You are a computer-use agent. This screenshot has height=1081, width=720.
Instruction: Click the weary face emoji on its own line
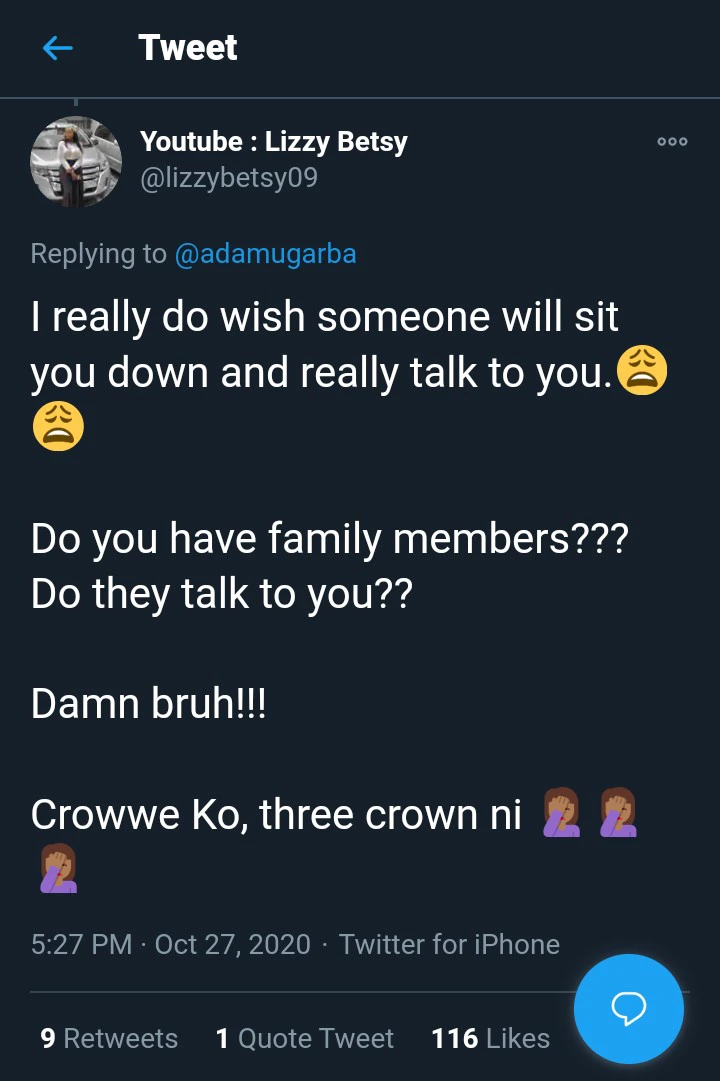click(58, 427)
